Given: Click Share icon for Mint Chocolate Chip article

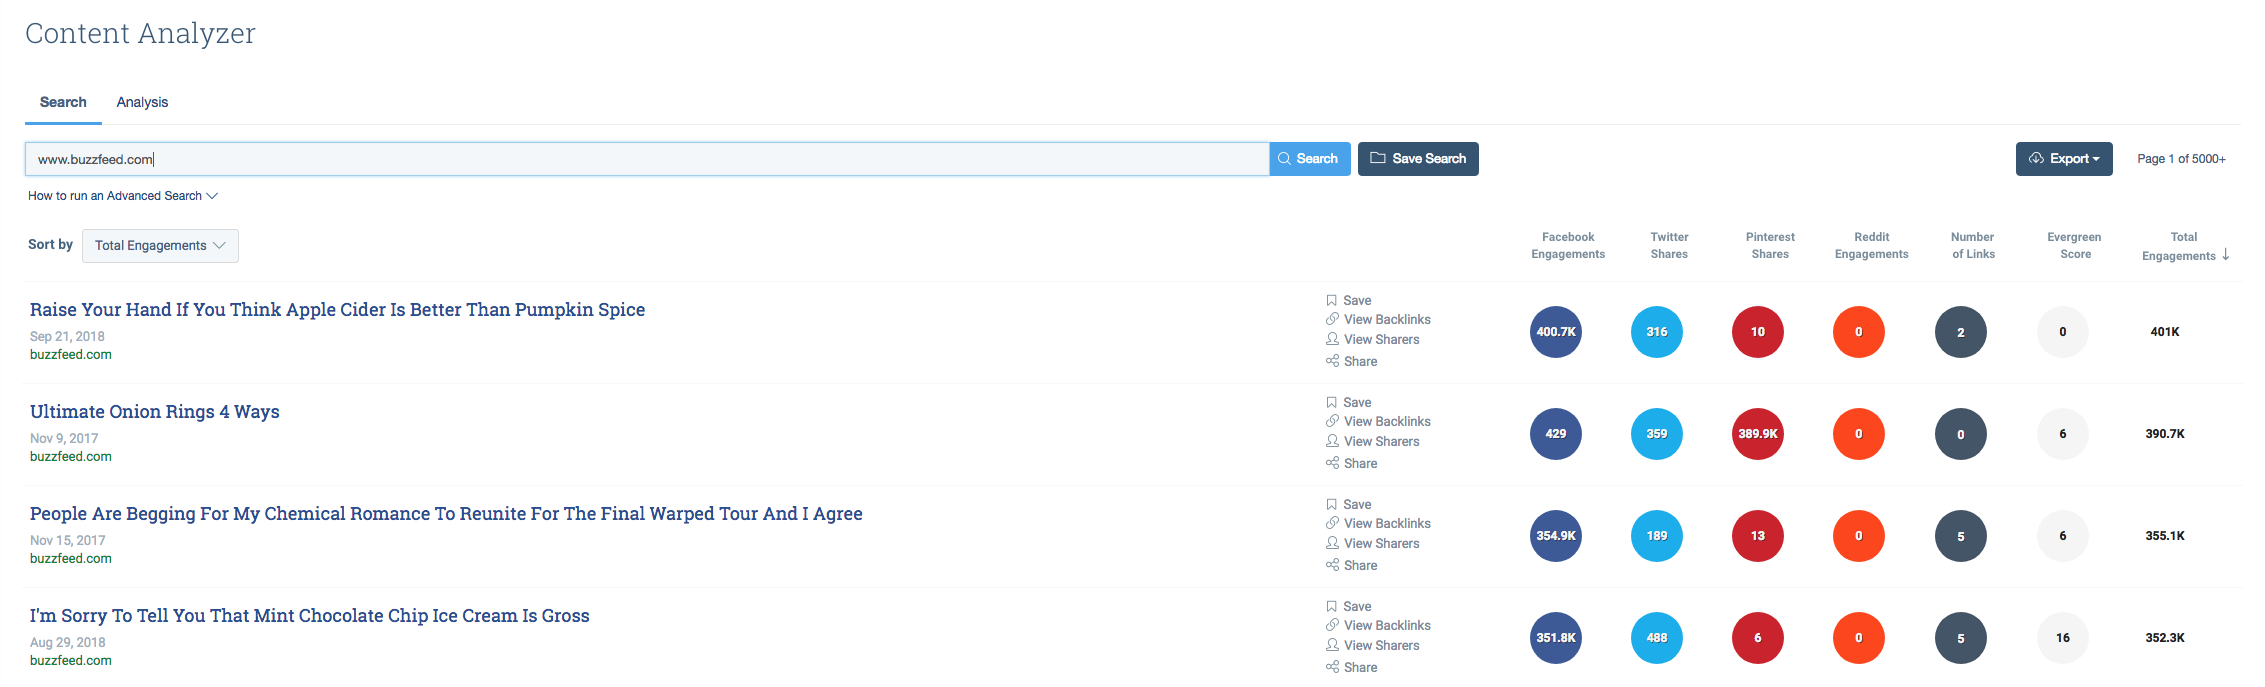Looking at the screenshot, I should pos(1332,667).
